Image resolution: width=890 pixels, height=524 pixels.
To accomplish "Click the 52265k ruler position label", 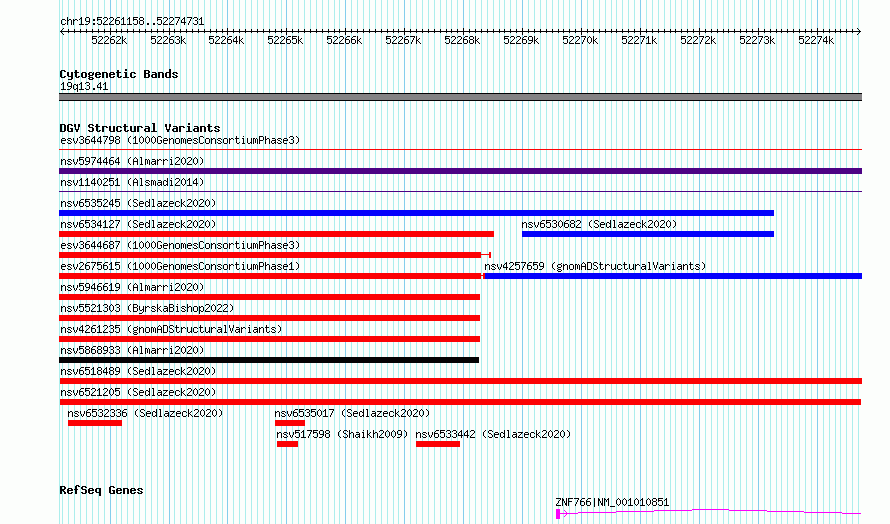I will click(x=286, y=40).
